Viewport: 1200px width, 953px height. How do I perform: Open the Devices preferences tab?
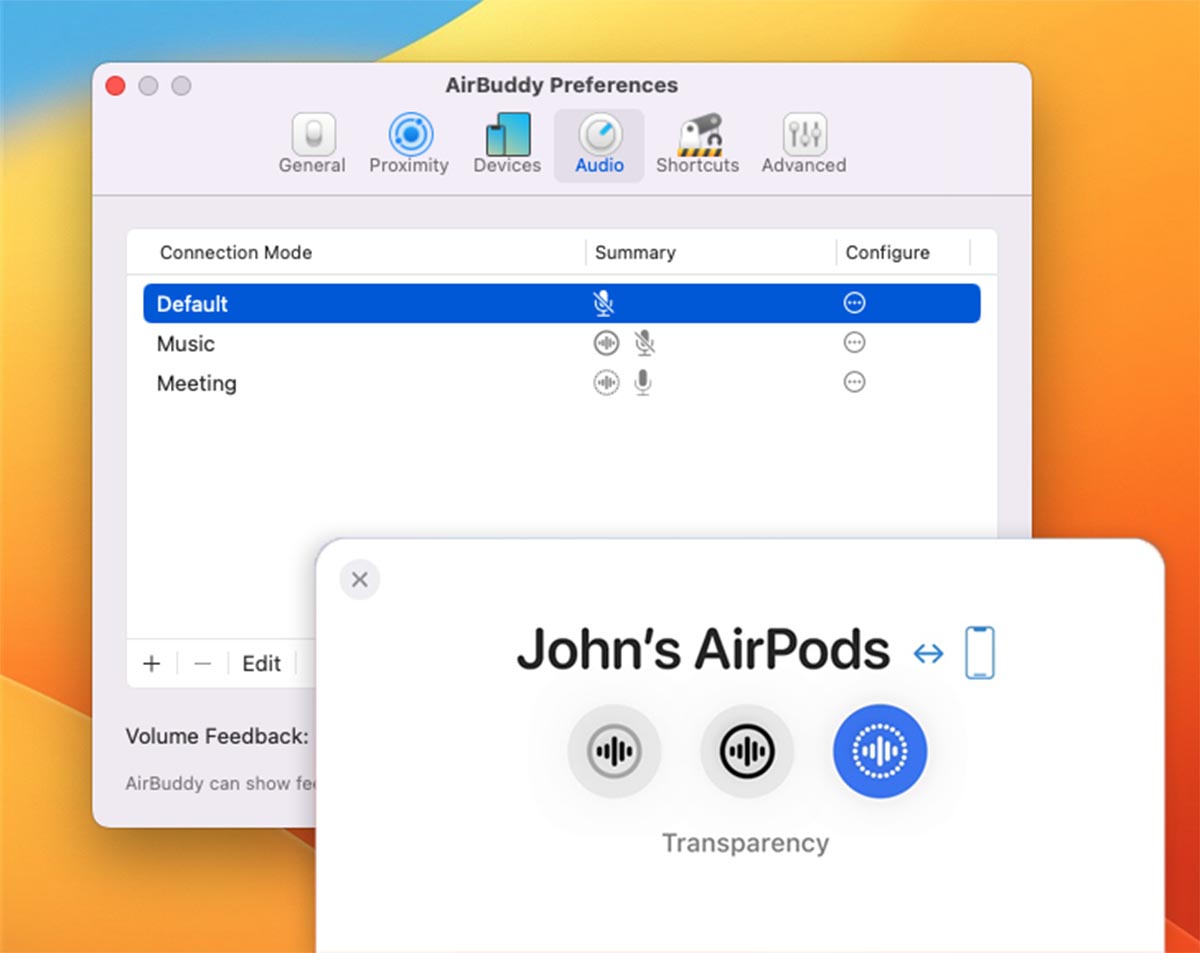(507, 146)
